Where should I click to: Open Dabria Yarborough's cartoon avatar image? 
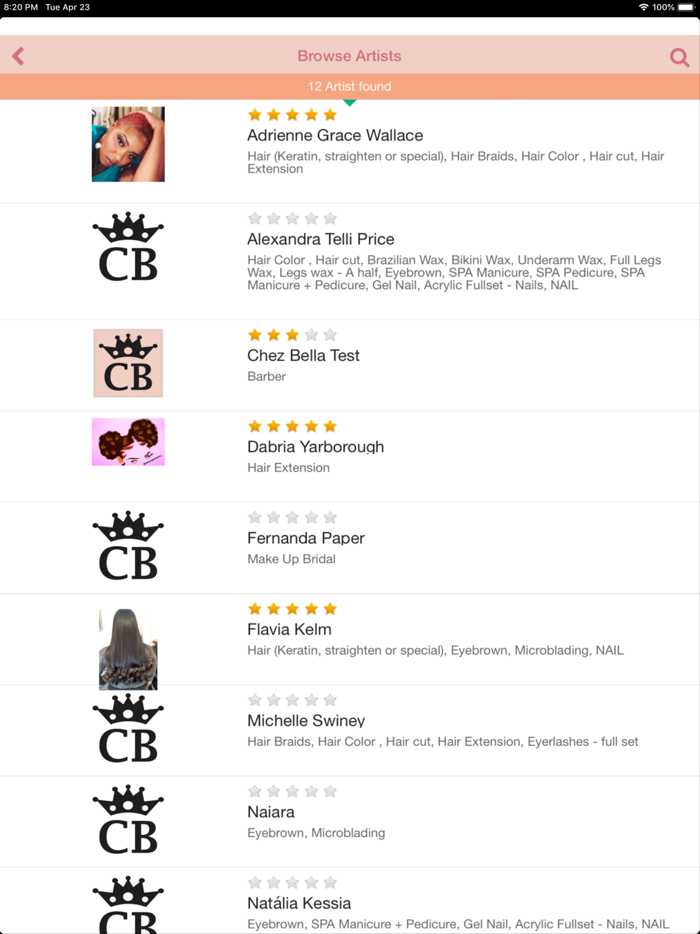[128, 442]
